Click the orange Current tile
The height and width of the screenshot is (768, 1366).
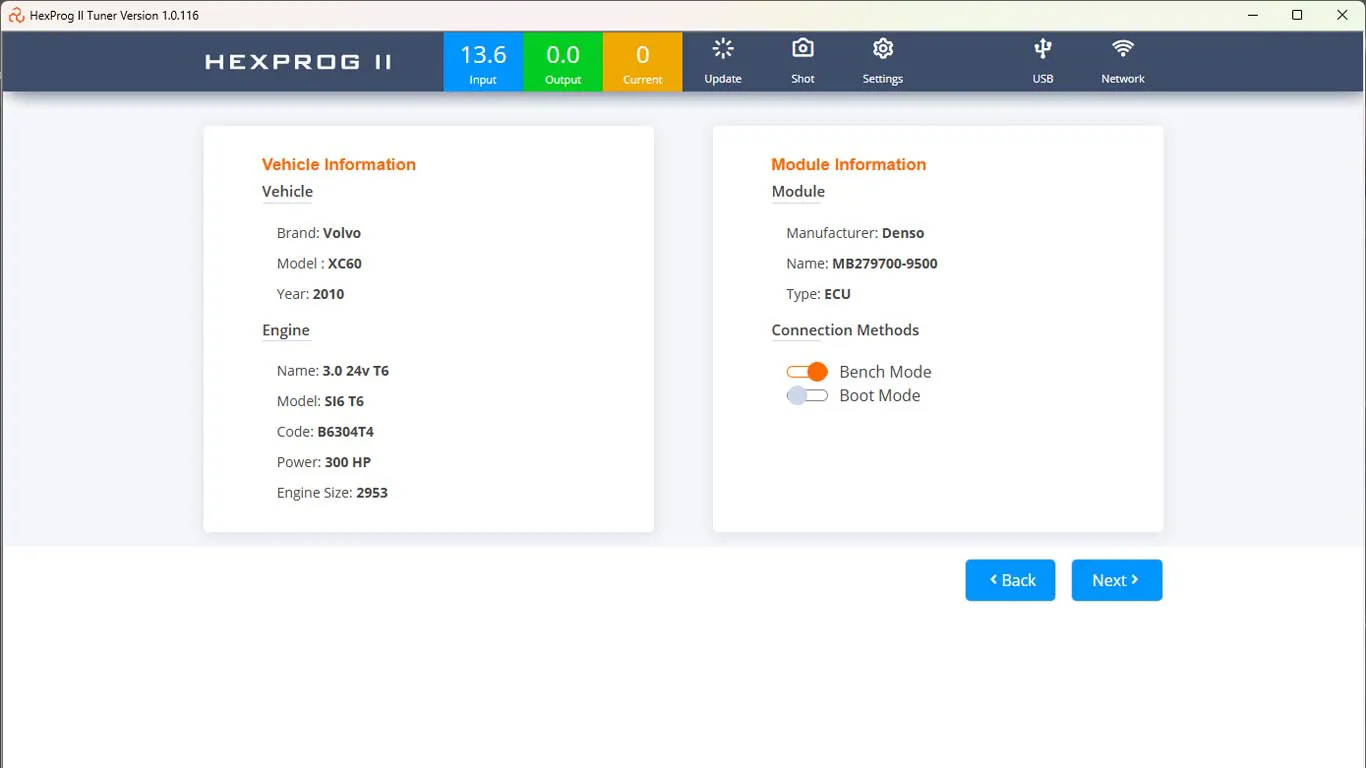(643, 62)
